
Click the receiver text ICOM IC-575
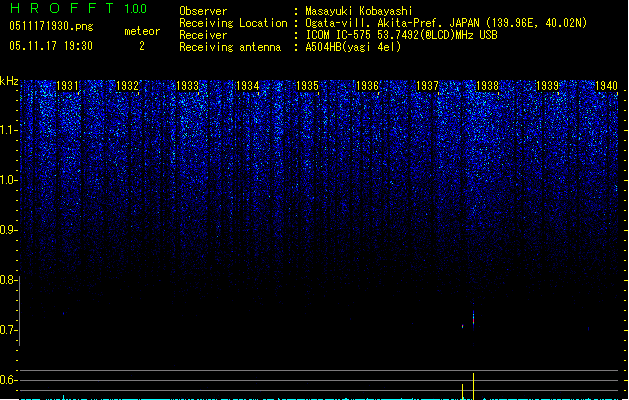pos(339,35)
